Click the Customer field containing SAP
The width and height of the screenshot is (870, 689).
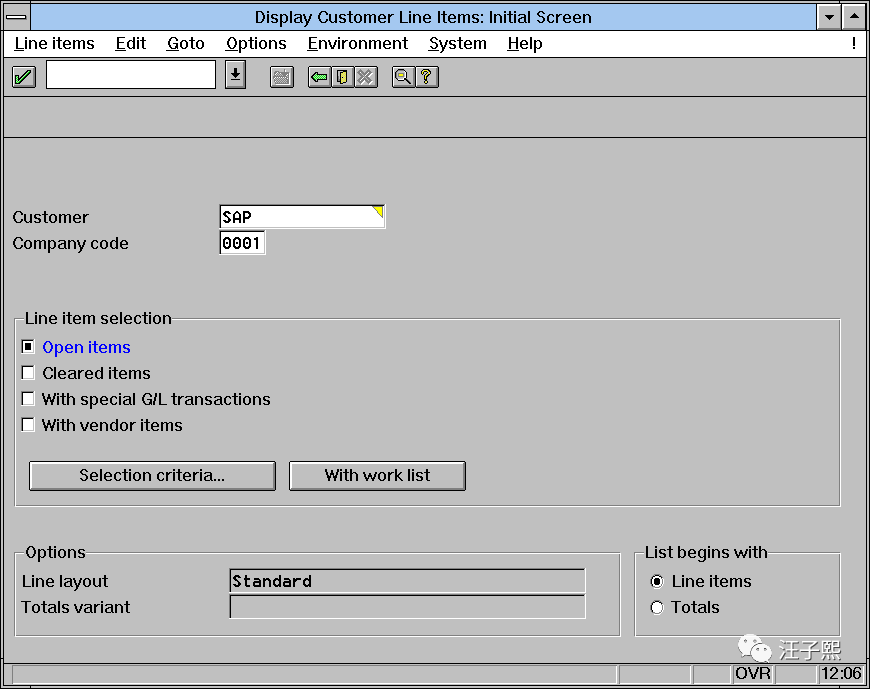click(x=302, y=216)
